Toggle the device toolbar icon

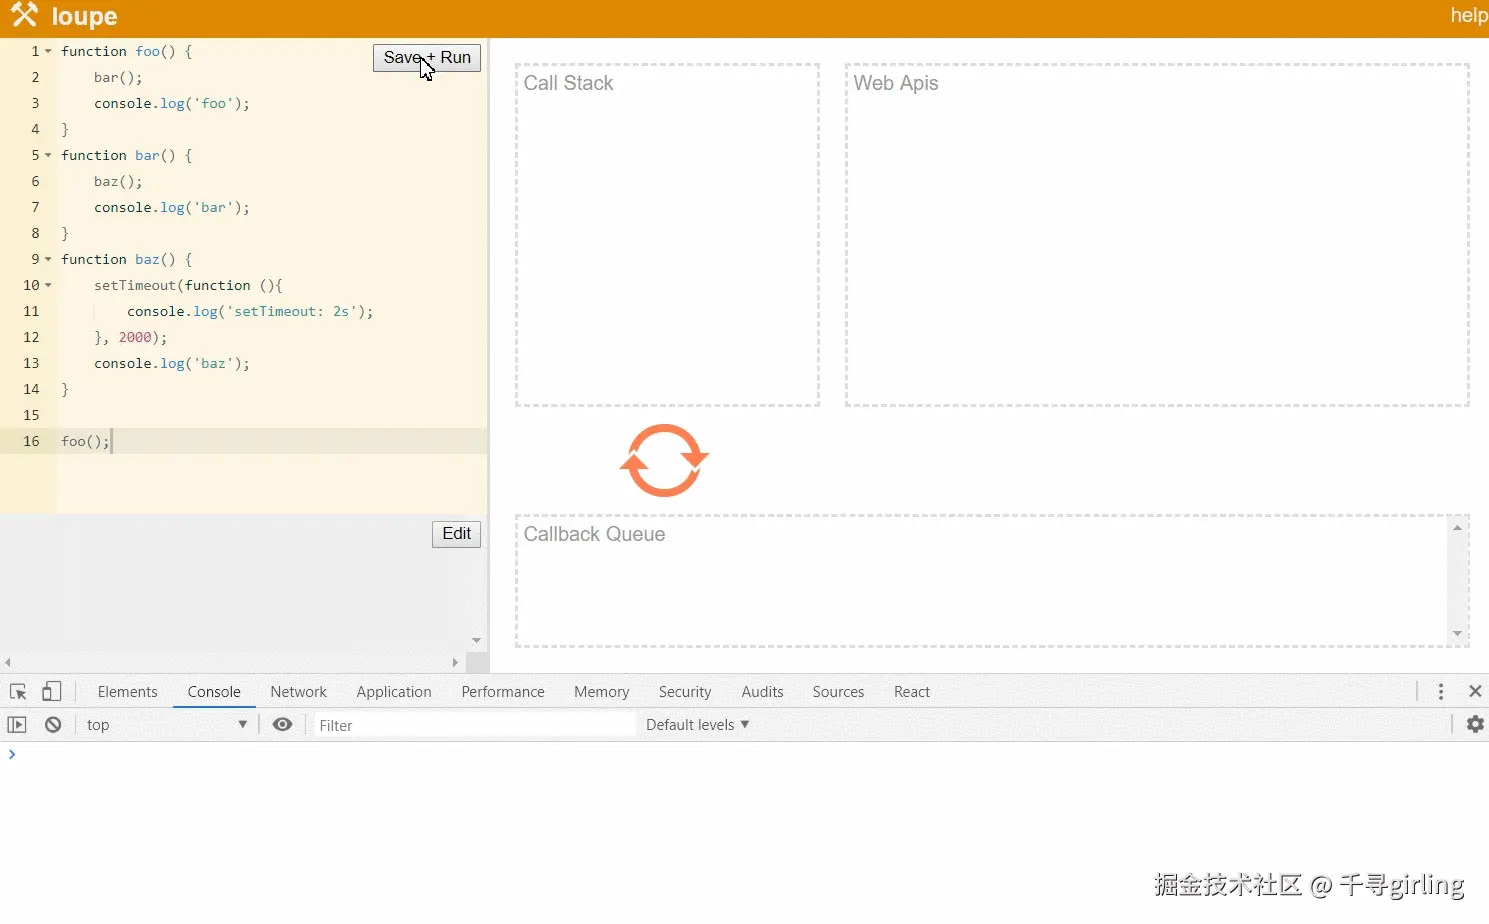tap(52, 692)
